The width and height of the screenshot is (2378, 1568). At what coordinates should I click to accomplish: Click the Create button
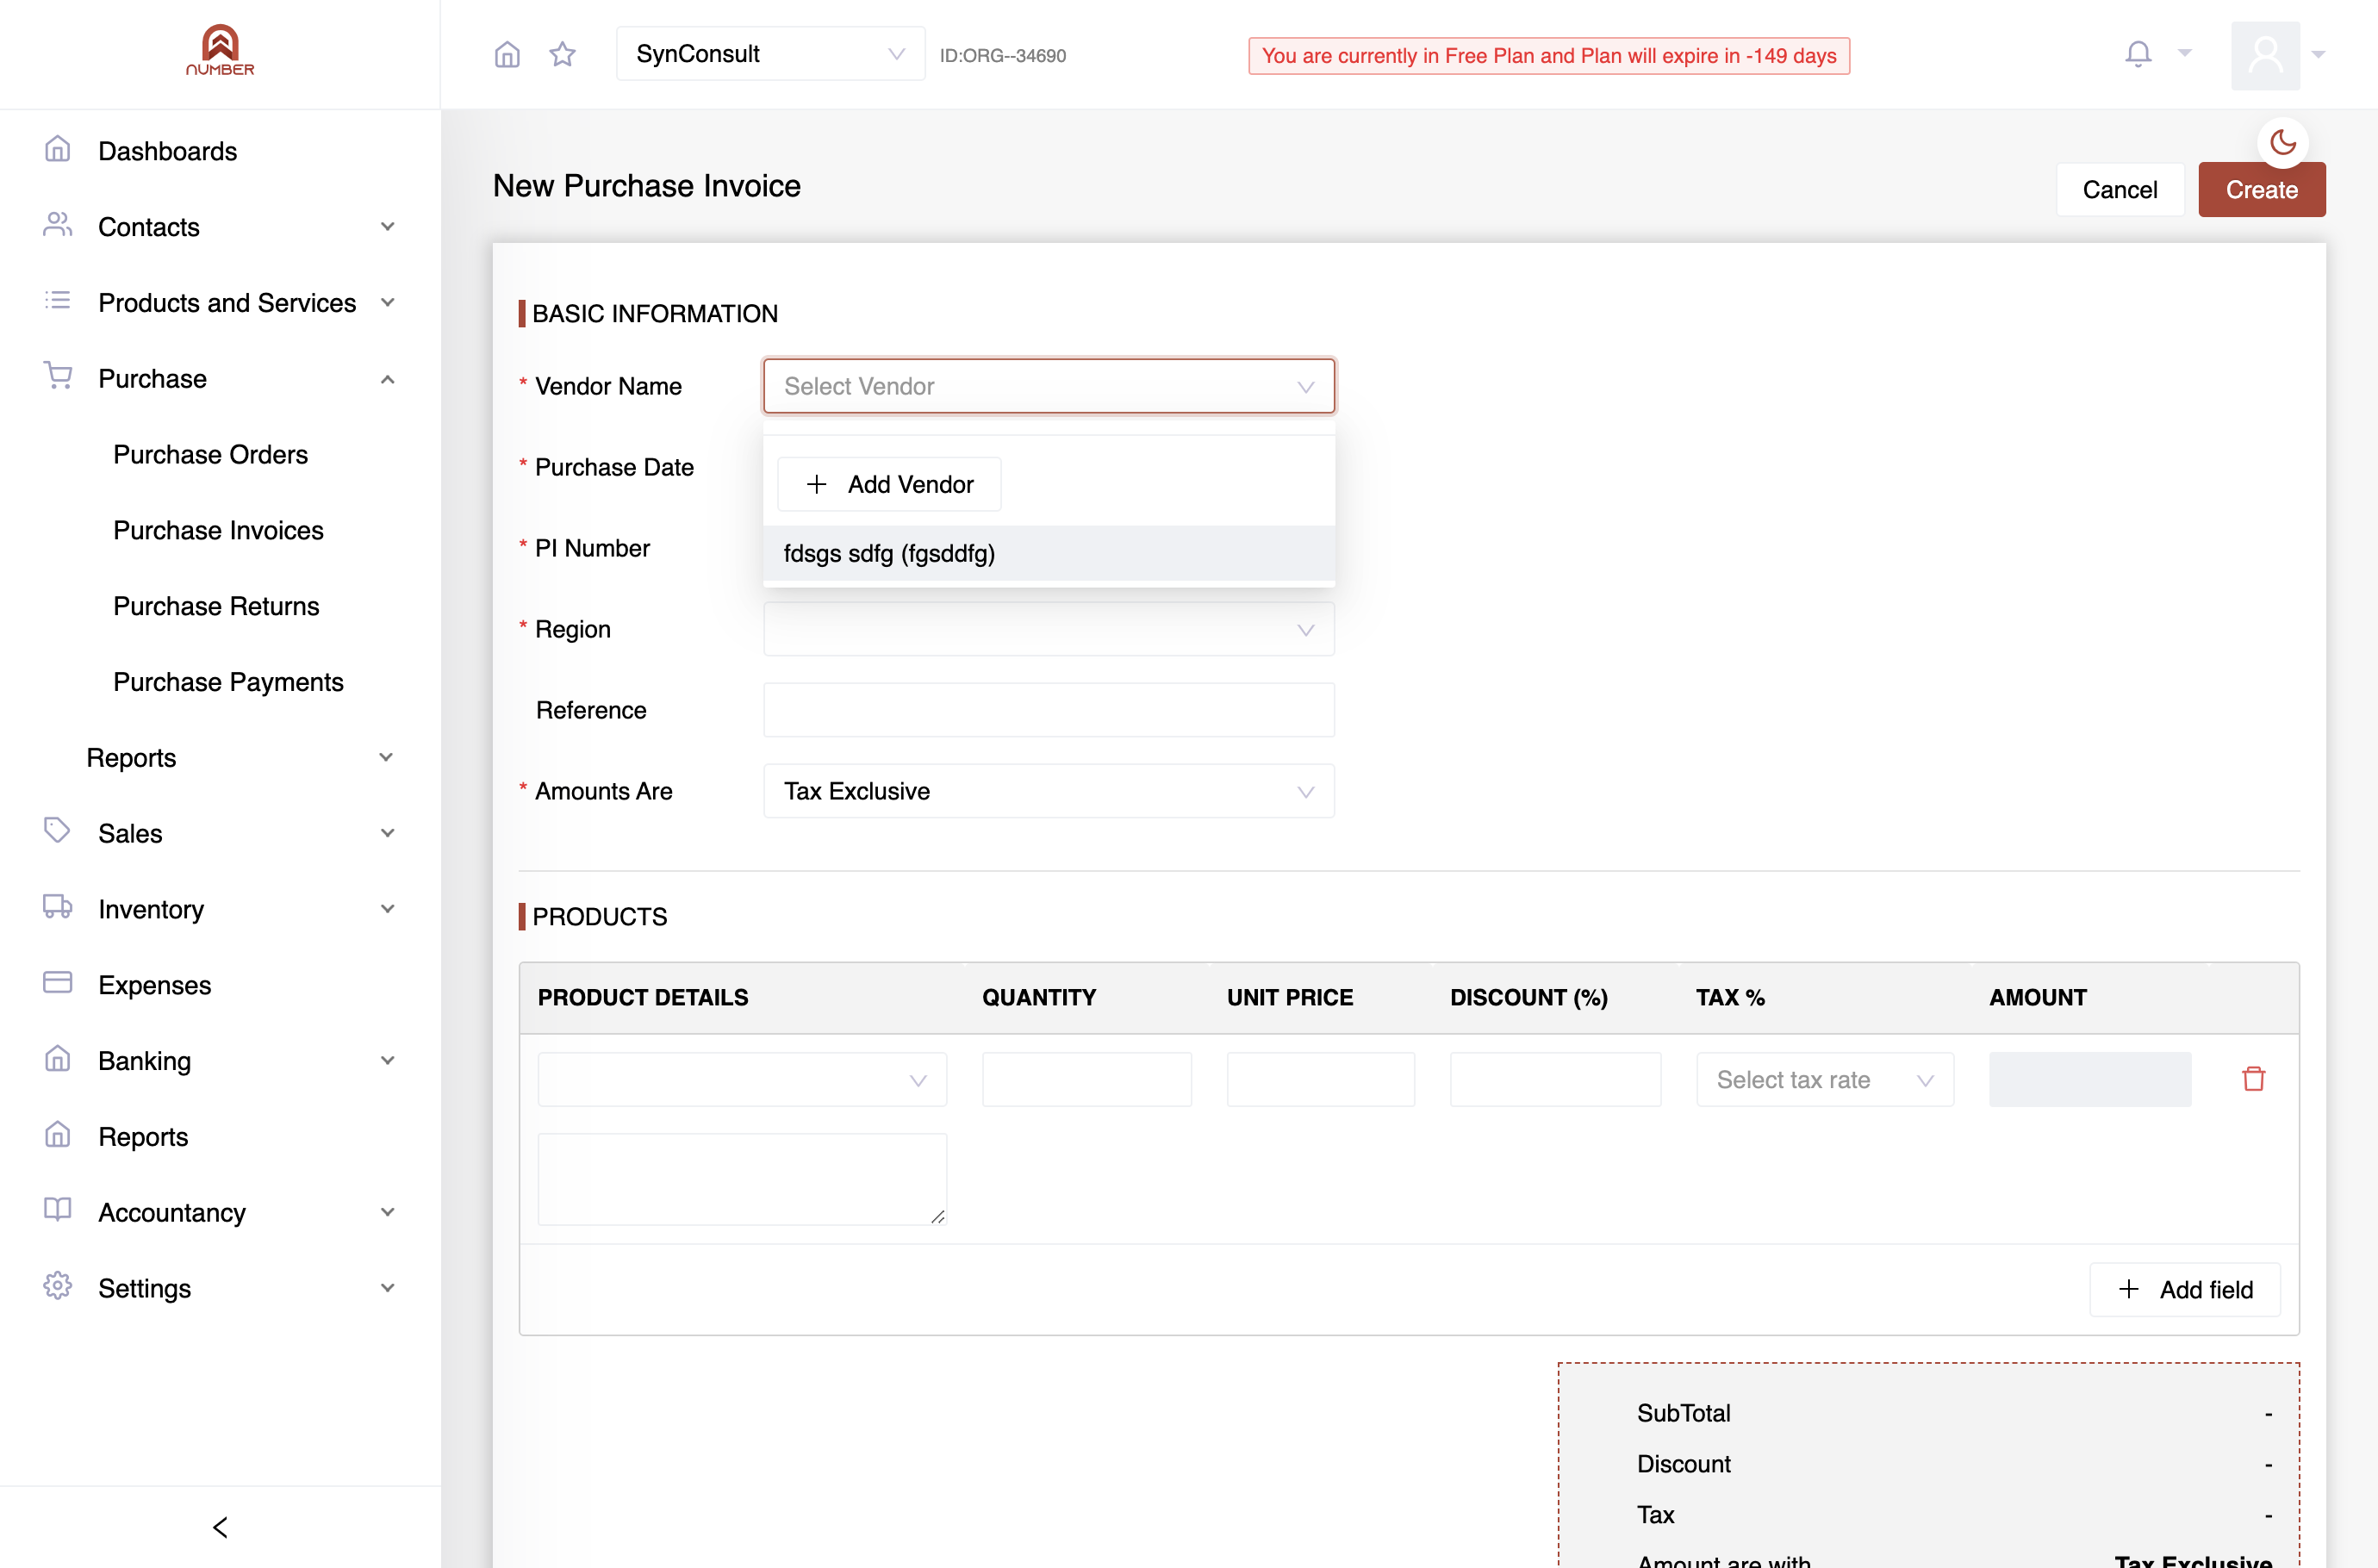[x=2260, y=190]
